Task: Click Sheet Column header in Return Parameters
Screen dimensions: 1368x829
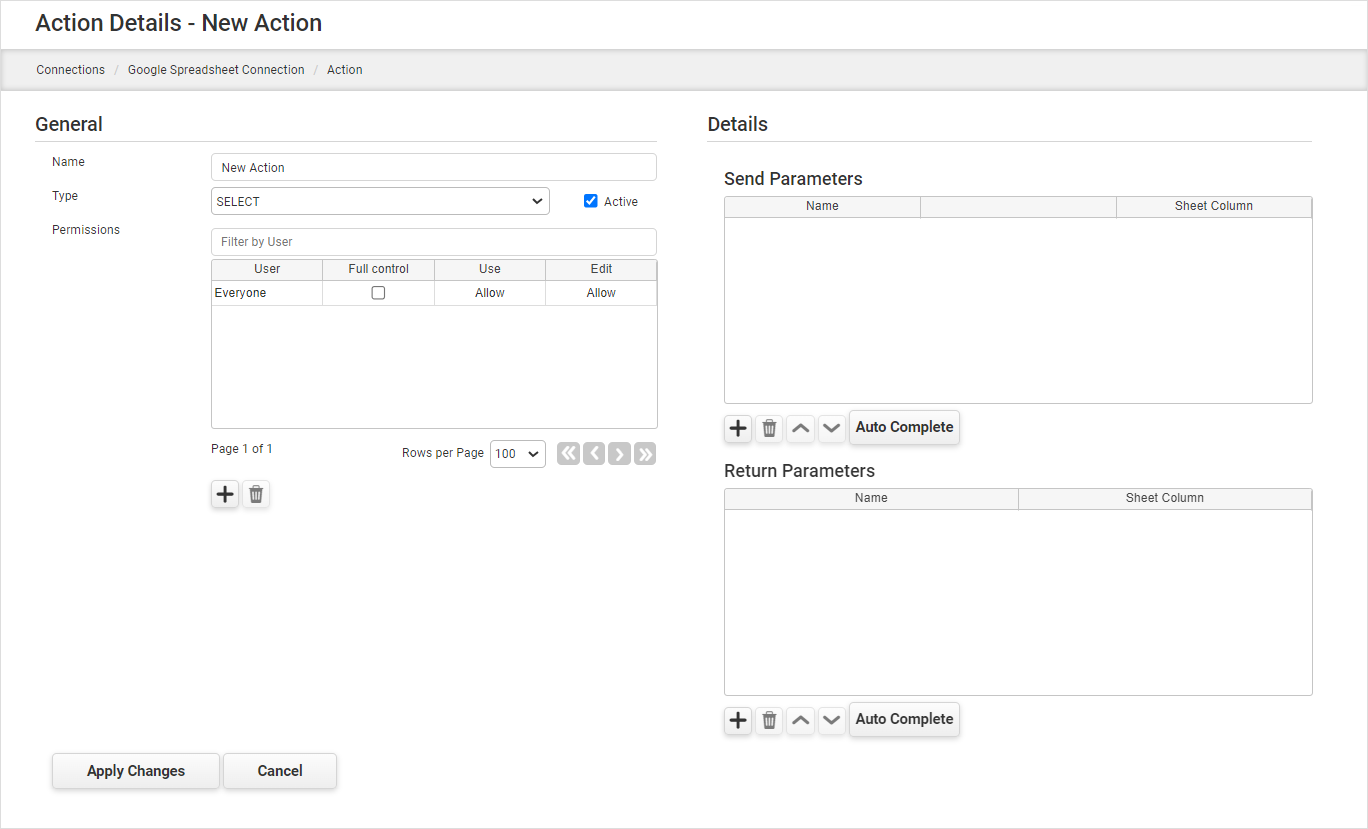Action: point(1165,498)
